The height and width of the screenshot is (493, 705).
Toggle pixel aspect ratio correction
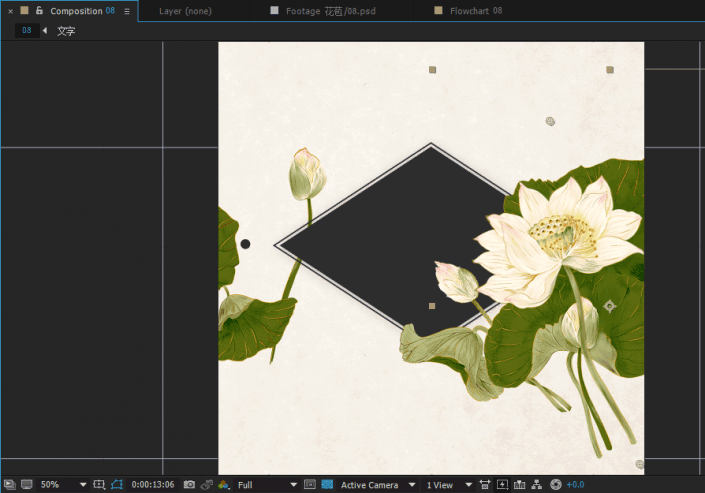point(485,484)
